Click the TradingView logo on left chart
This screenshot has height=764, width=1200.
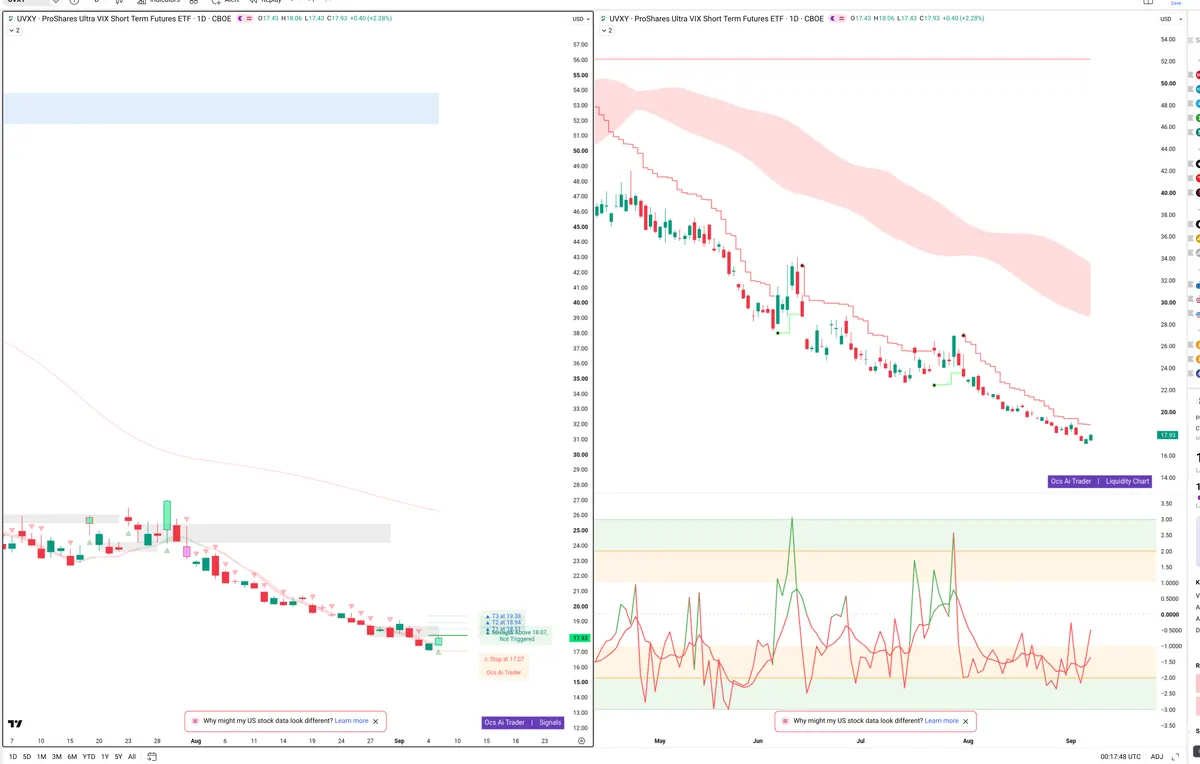coord(15,723)
